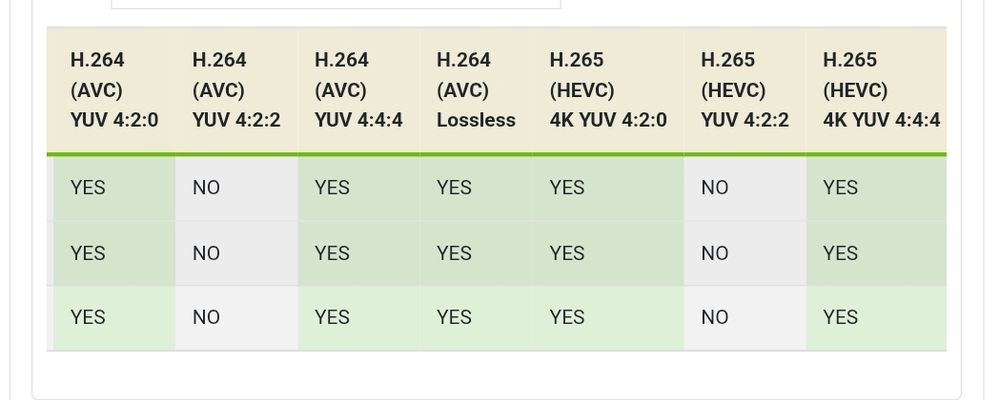Select first-row NO under H.265 YUV 4:2:2
Screen dimensions: 1000x400
pyautogui.click(x=714, y=188)
